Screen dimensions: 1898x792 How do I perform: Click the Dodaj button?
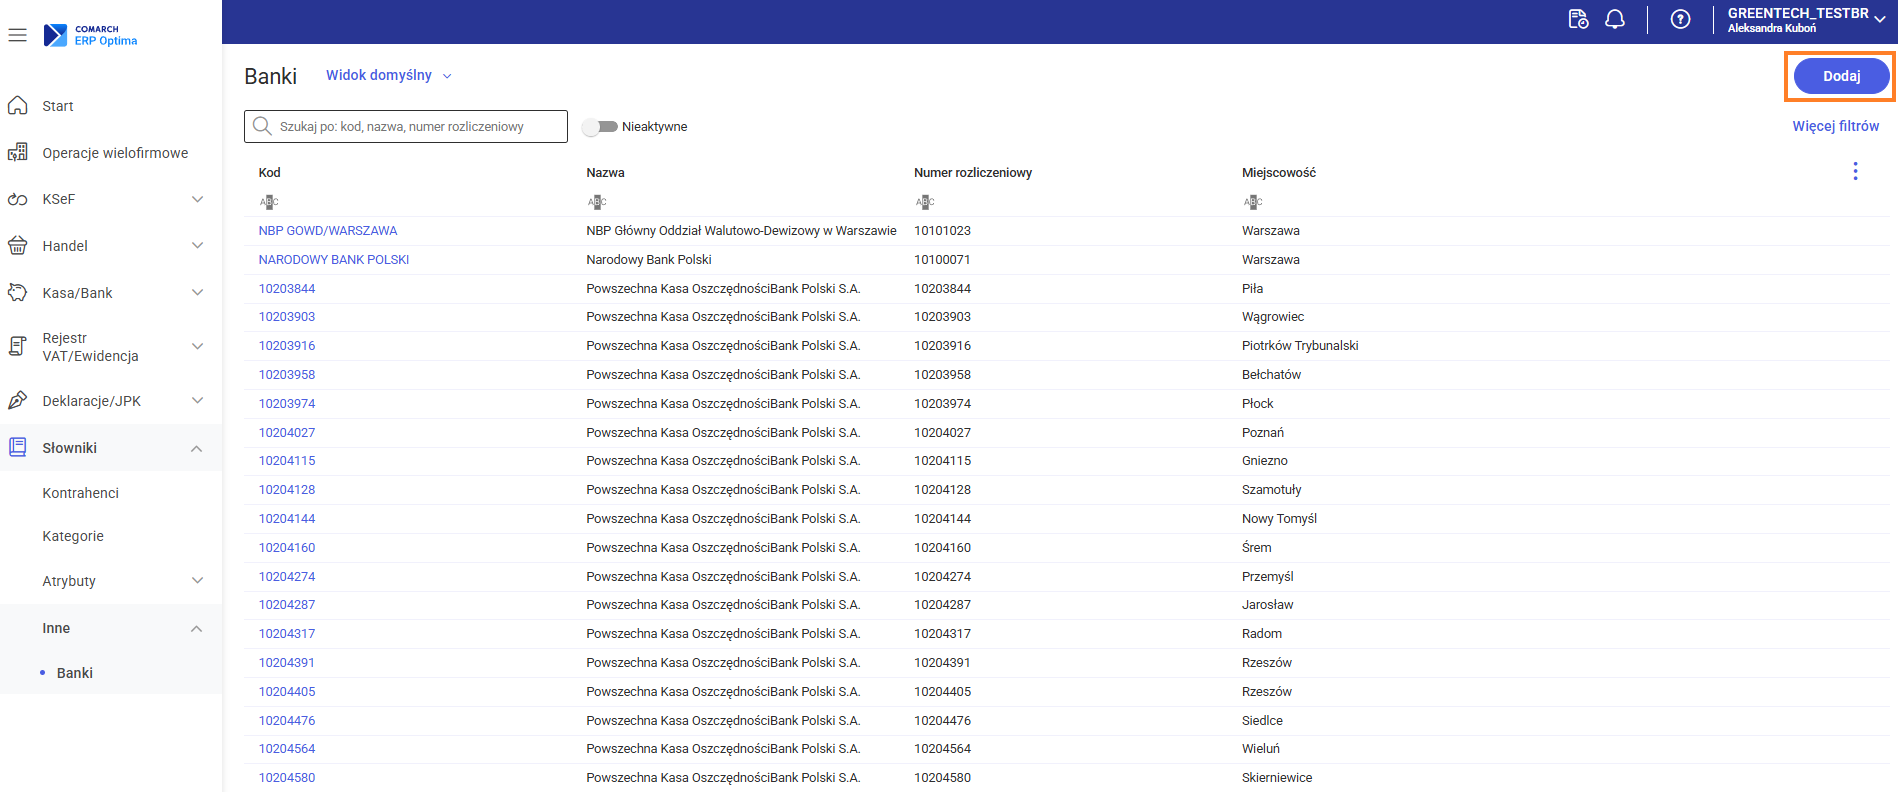[1840, 76]
